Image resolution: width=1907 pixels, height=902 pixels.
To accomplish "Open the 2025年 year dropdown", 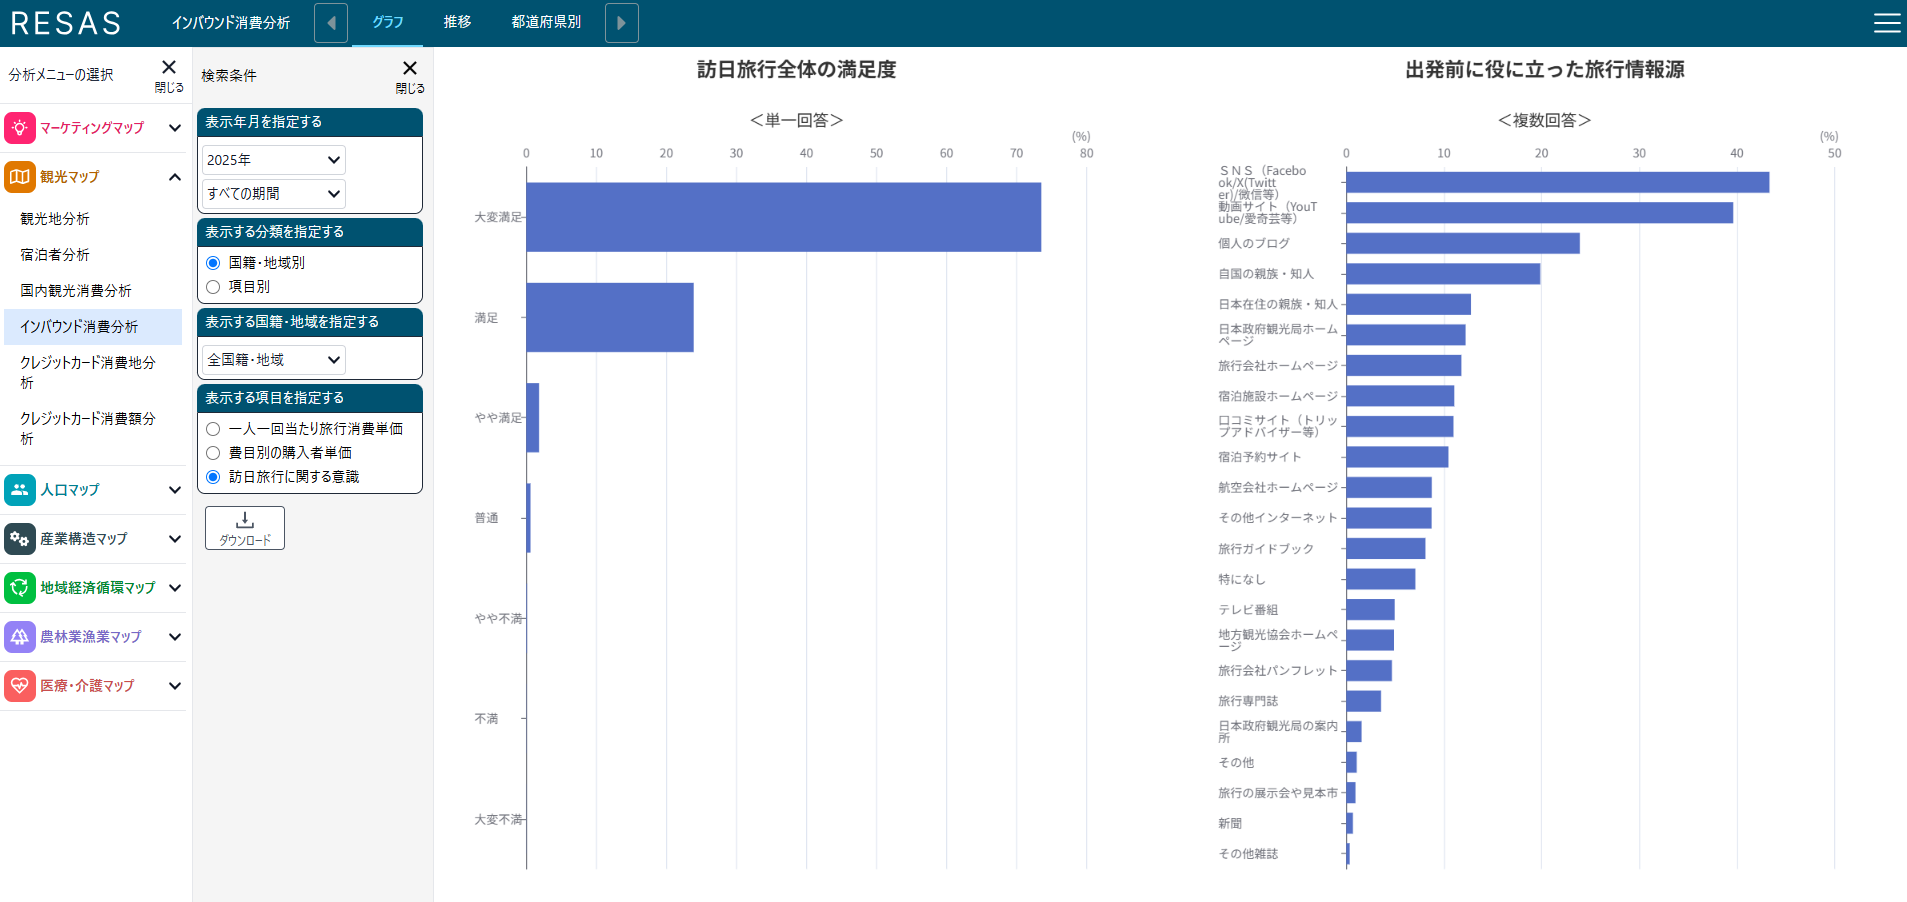I will pyautogui.click(x=274, y=160).
